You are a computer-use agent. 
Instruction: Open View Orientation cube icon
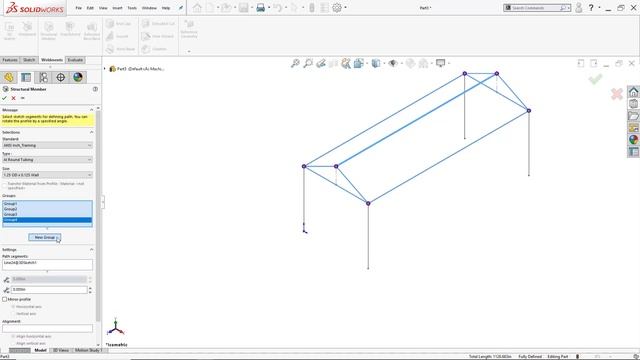click(359, 63)
